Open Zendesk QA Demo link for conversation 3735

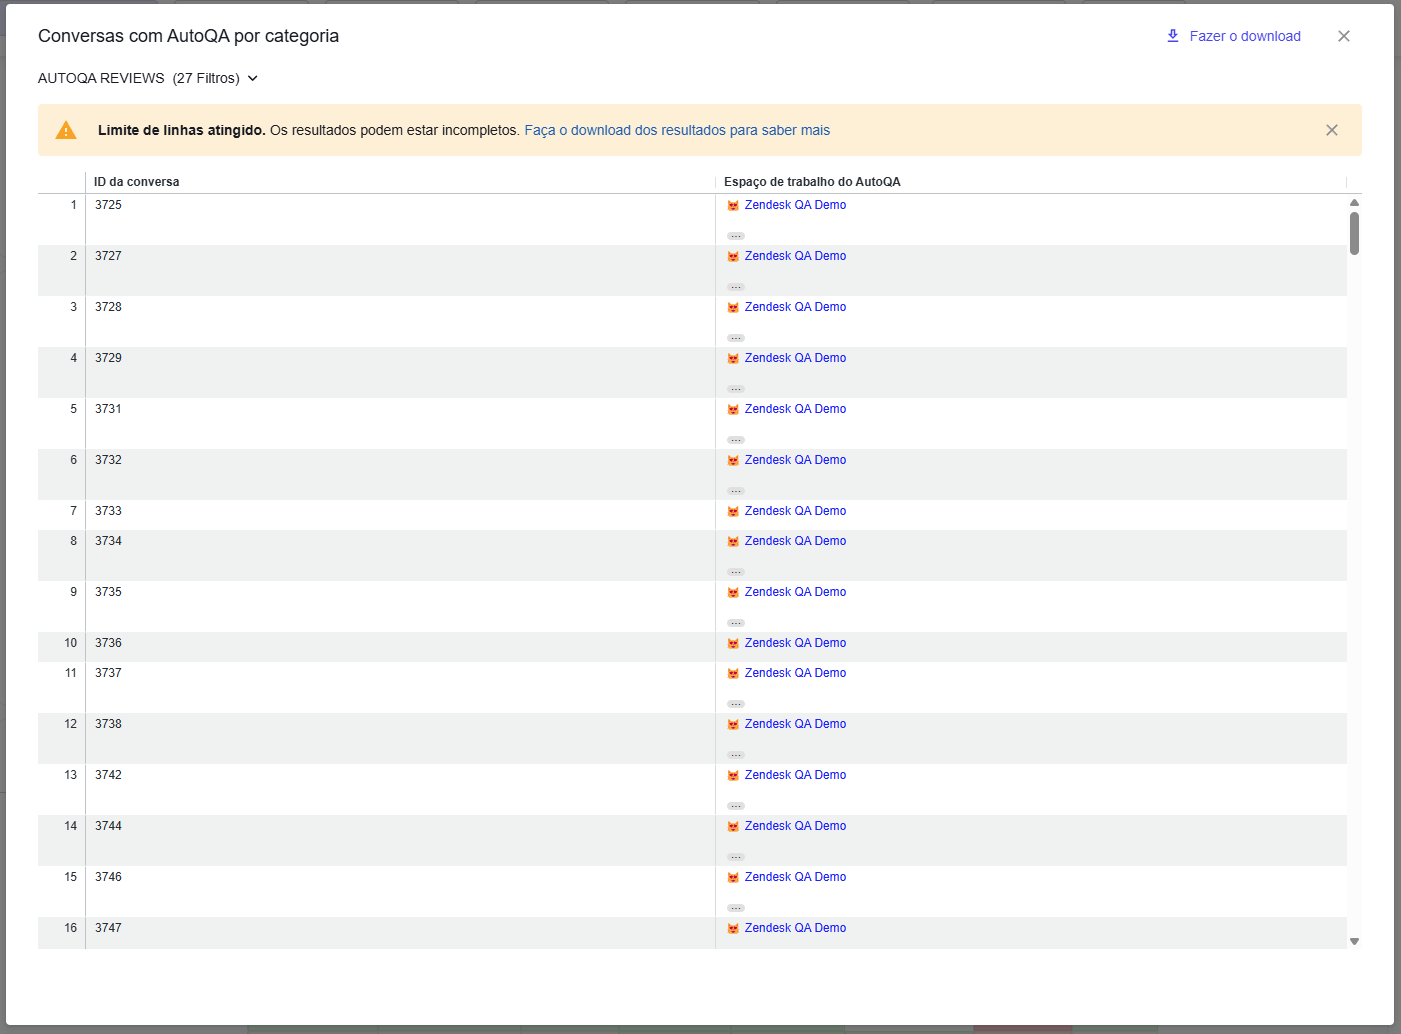pos(795,592)
